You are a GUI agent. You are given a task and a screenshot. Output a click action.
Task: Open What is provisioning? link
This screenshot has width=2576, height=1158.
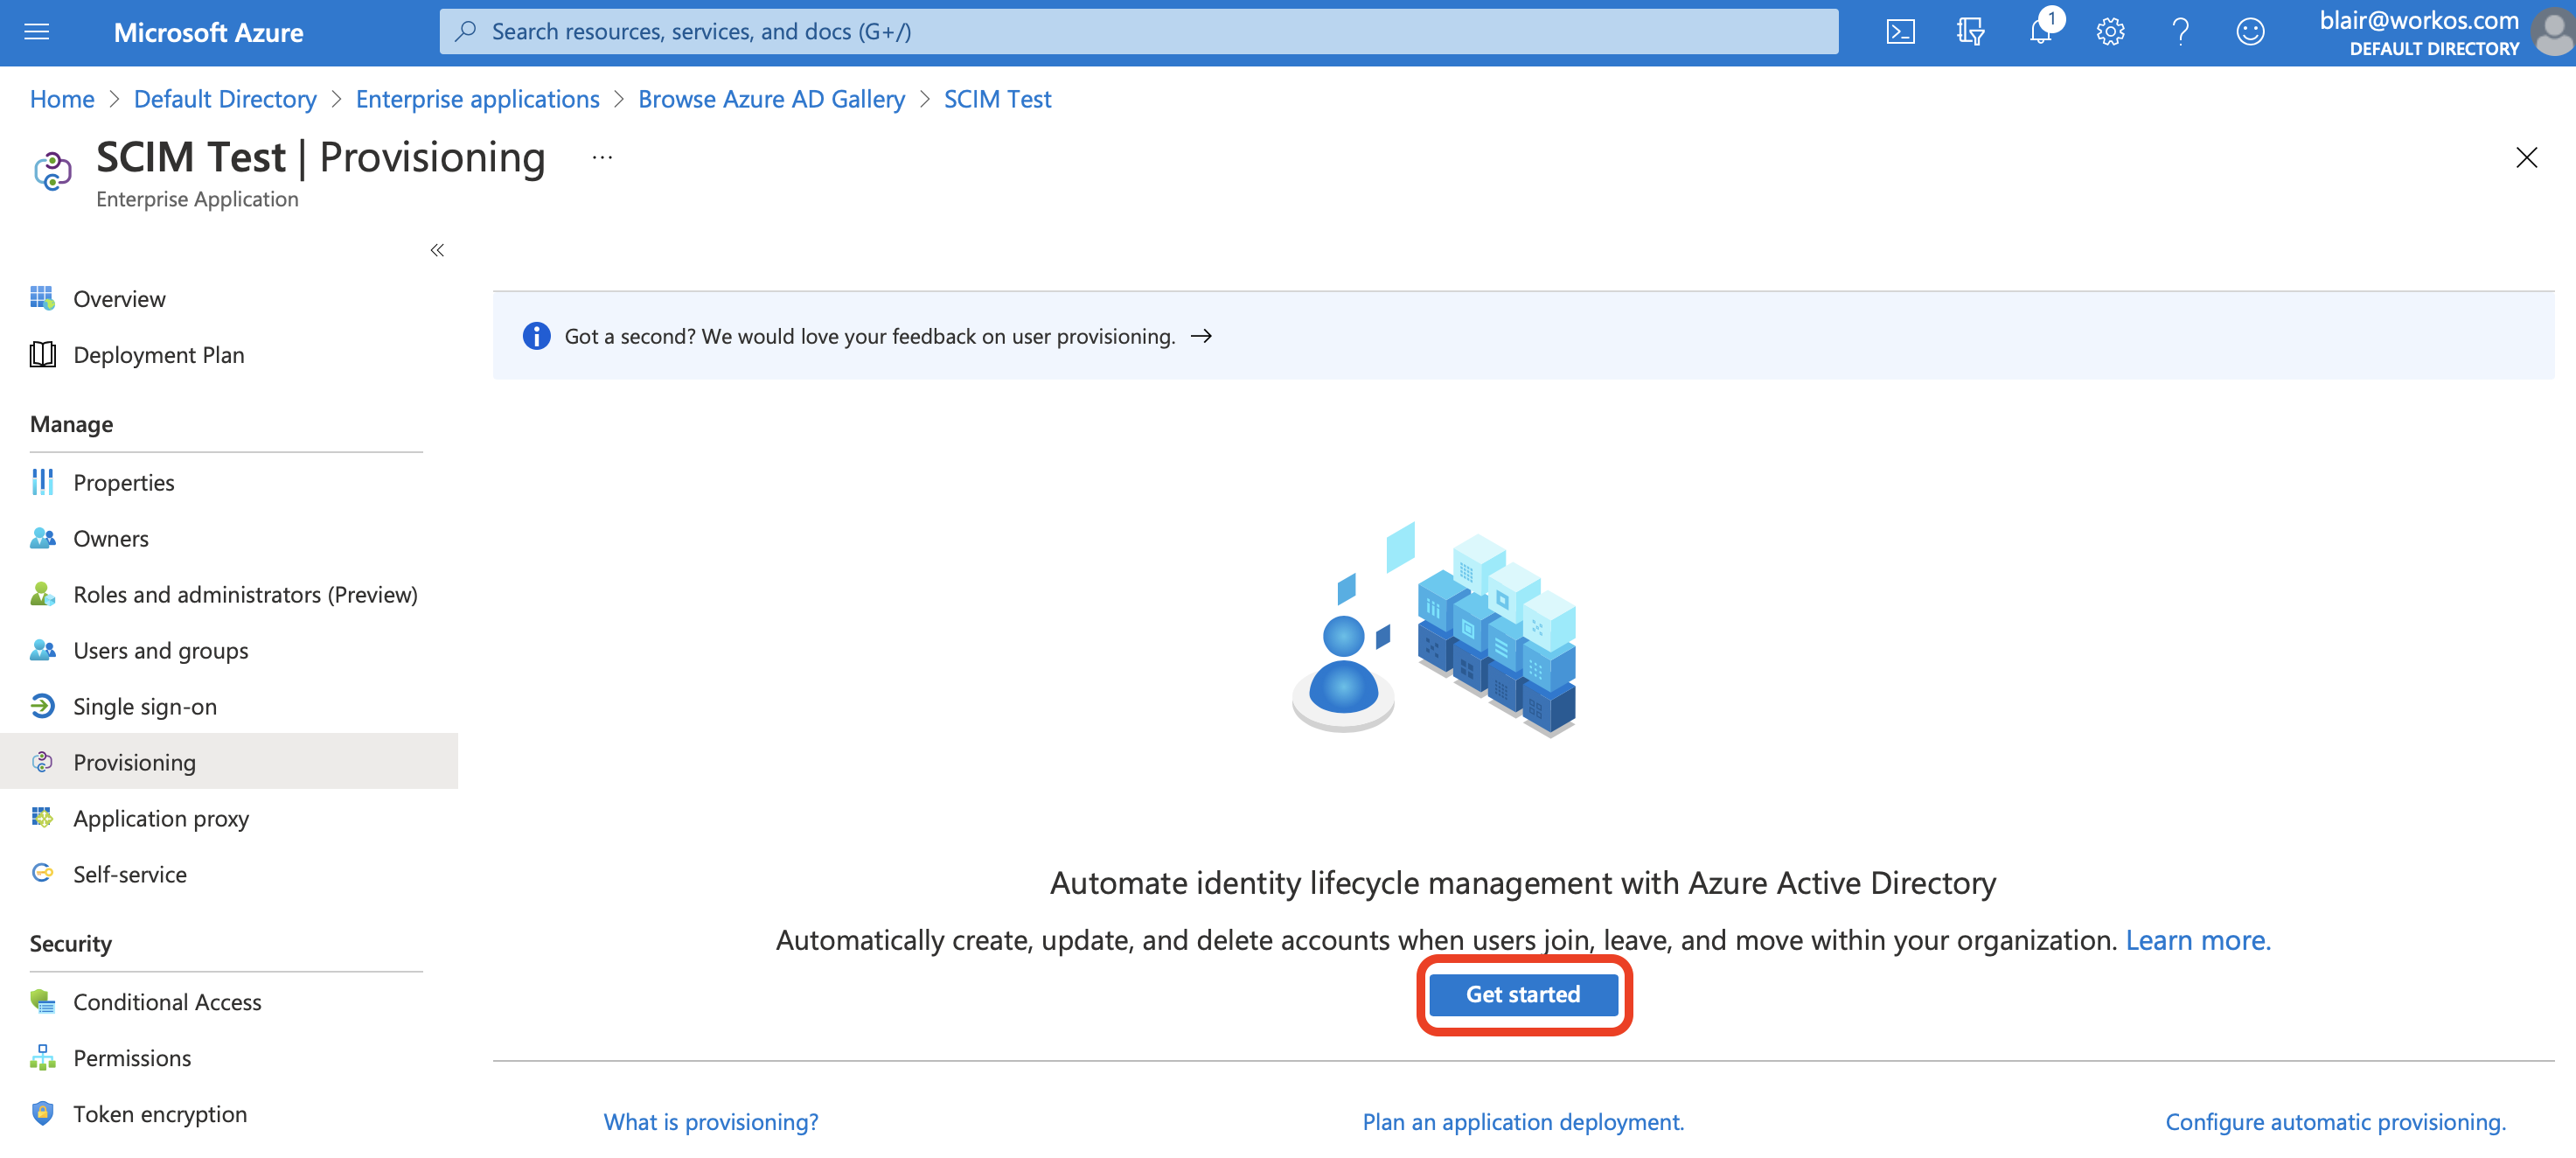710,1121
